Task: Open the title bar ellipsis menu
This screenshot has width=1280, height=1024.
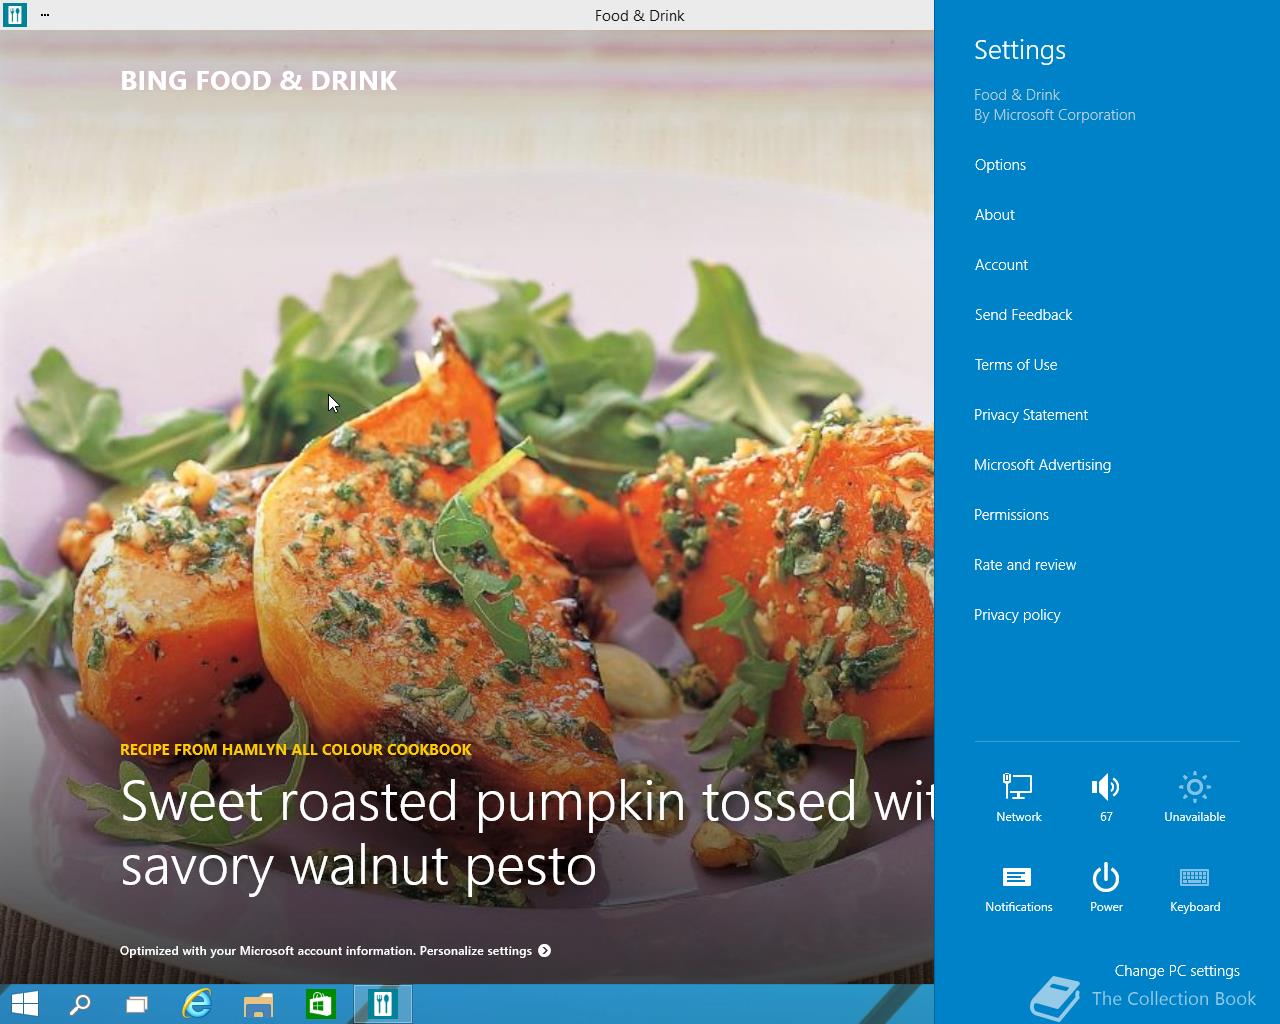Action: (45, 15)
